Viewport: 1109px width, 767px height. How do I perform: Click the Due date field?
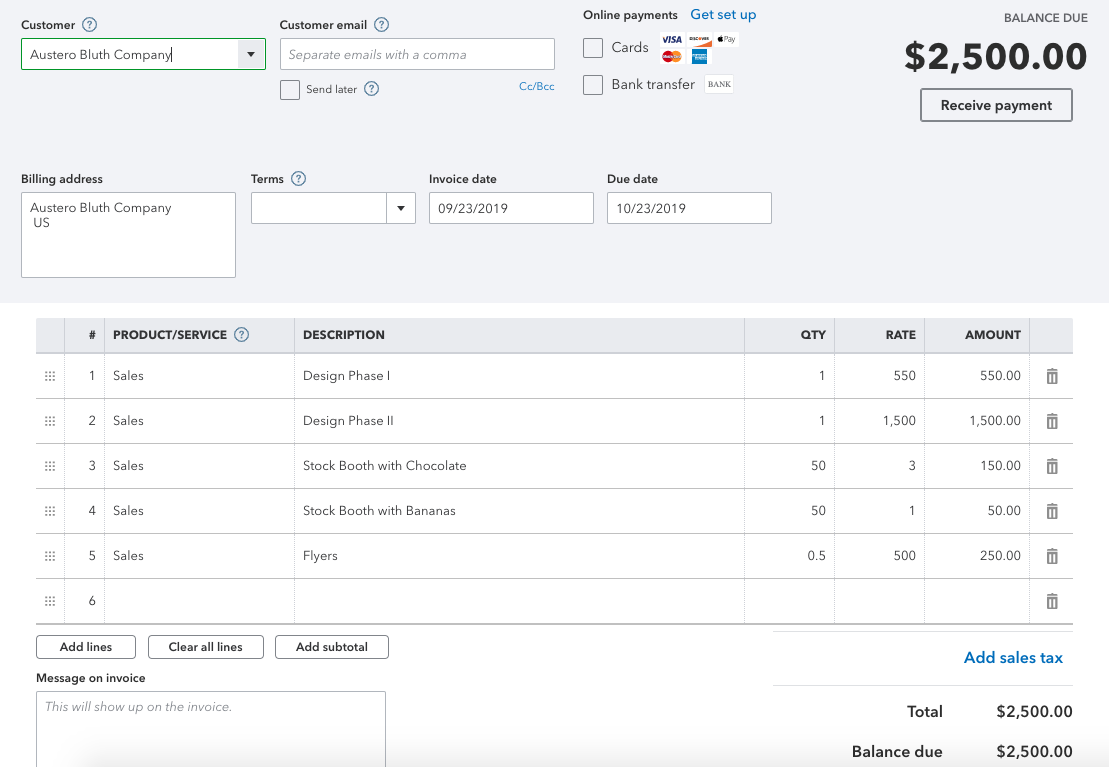coord(690,208)
